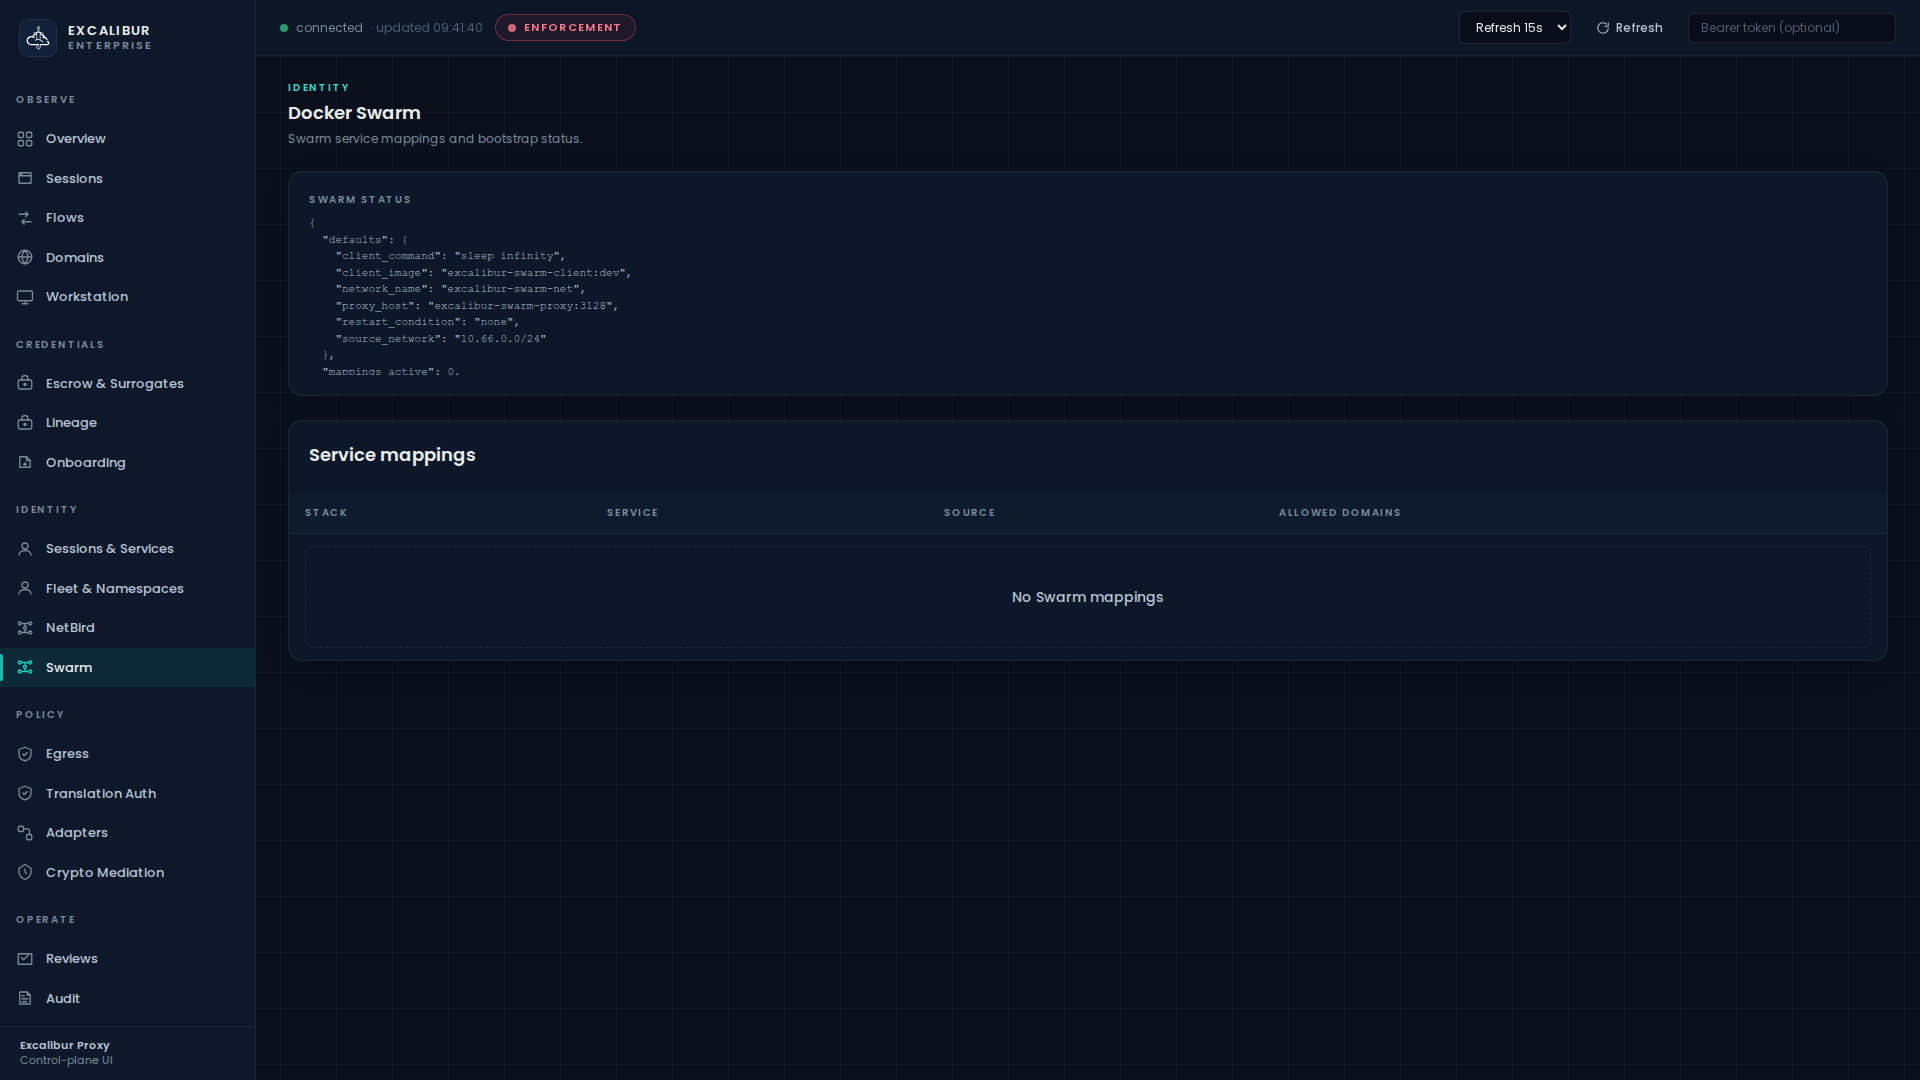This screenshot has height=1080, width=1920.
Task: Click the Flows arrows icon
Action: [x=25, y=218]
